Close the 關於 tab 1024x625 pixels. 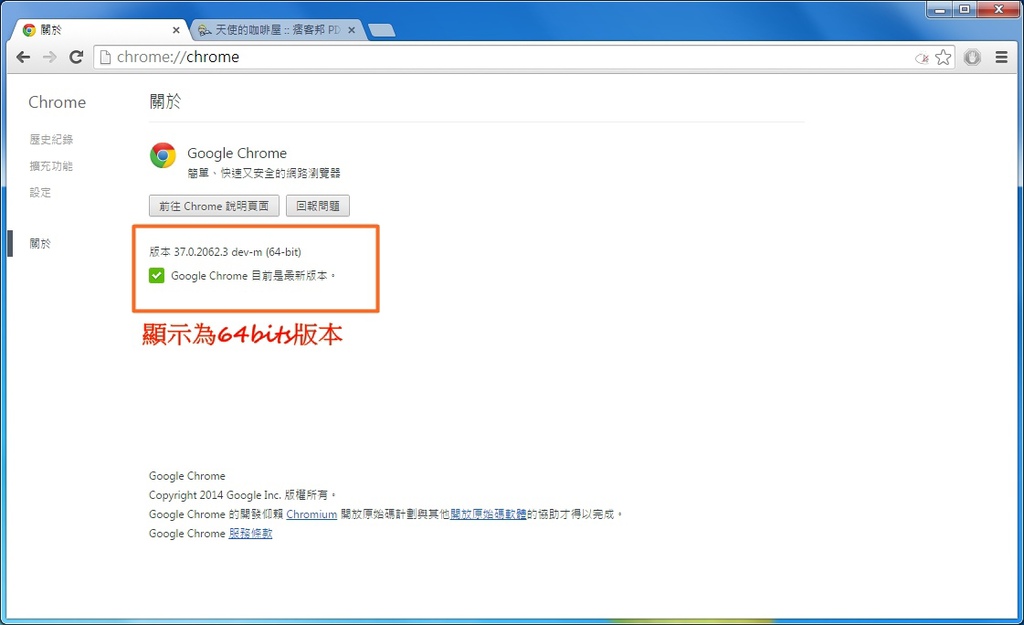point(176,30)
